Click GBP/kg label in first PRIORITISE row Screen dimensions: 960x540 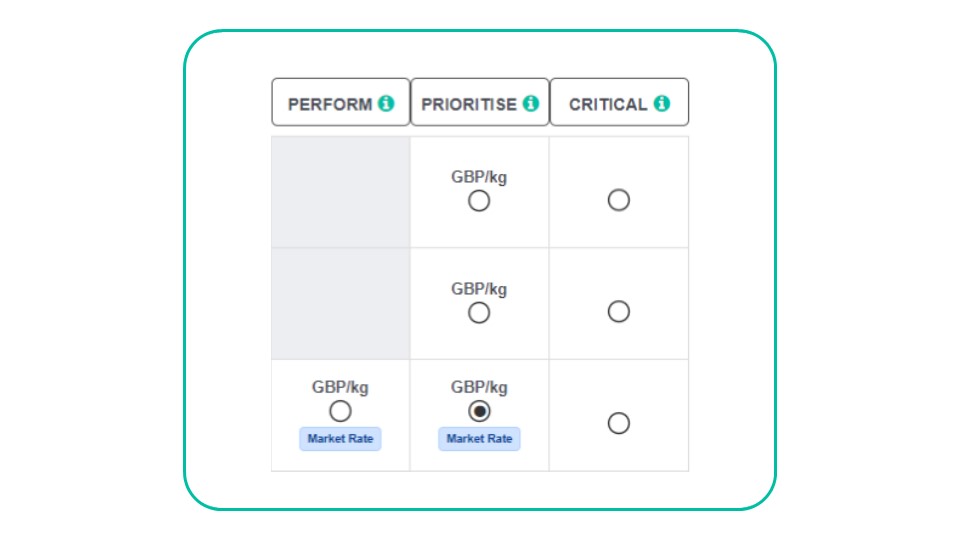pyautogui.click(x=479, y=178)
